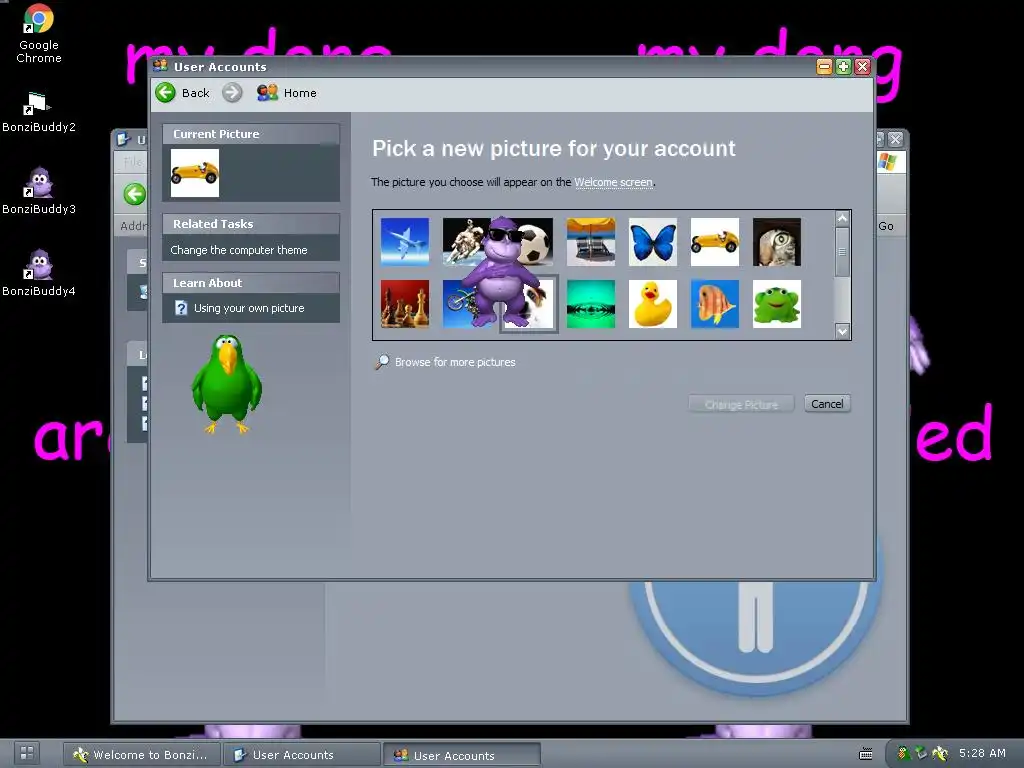This screenshot has height=768, width=1024.
Task: Switch to Welcome to Bonzi taskbar window
Action: pyautogui.click(x=142, y=755)
